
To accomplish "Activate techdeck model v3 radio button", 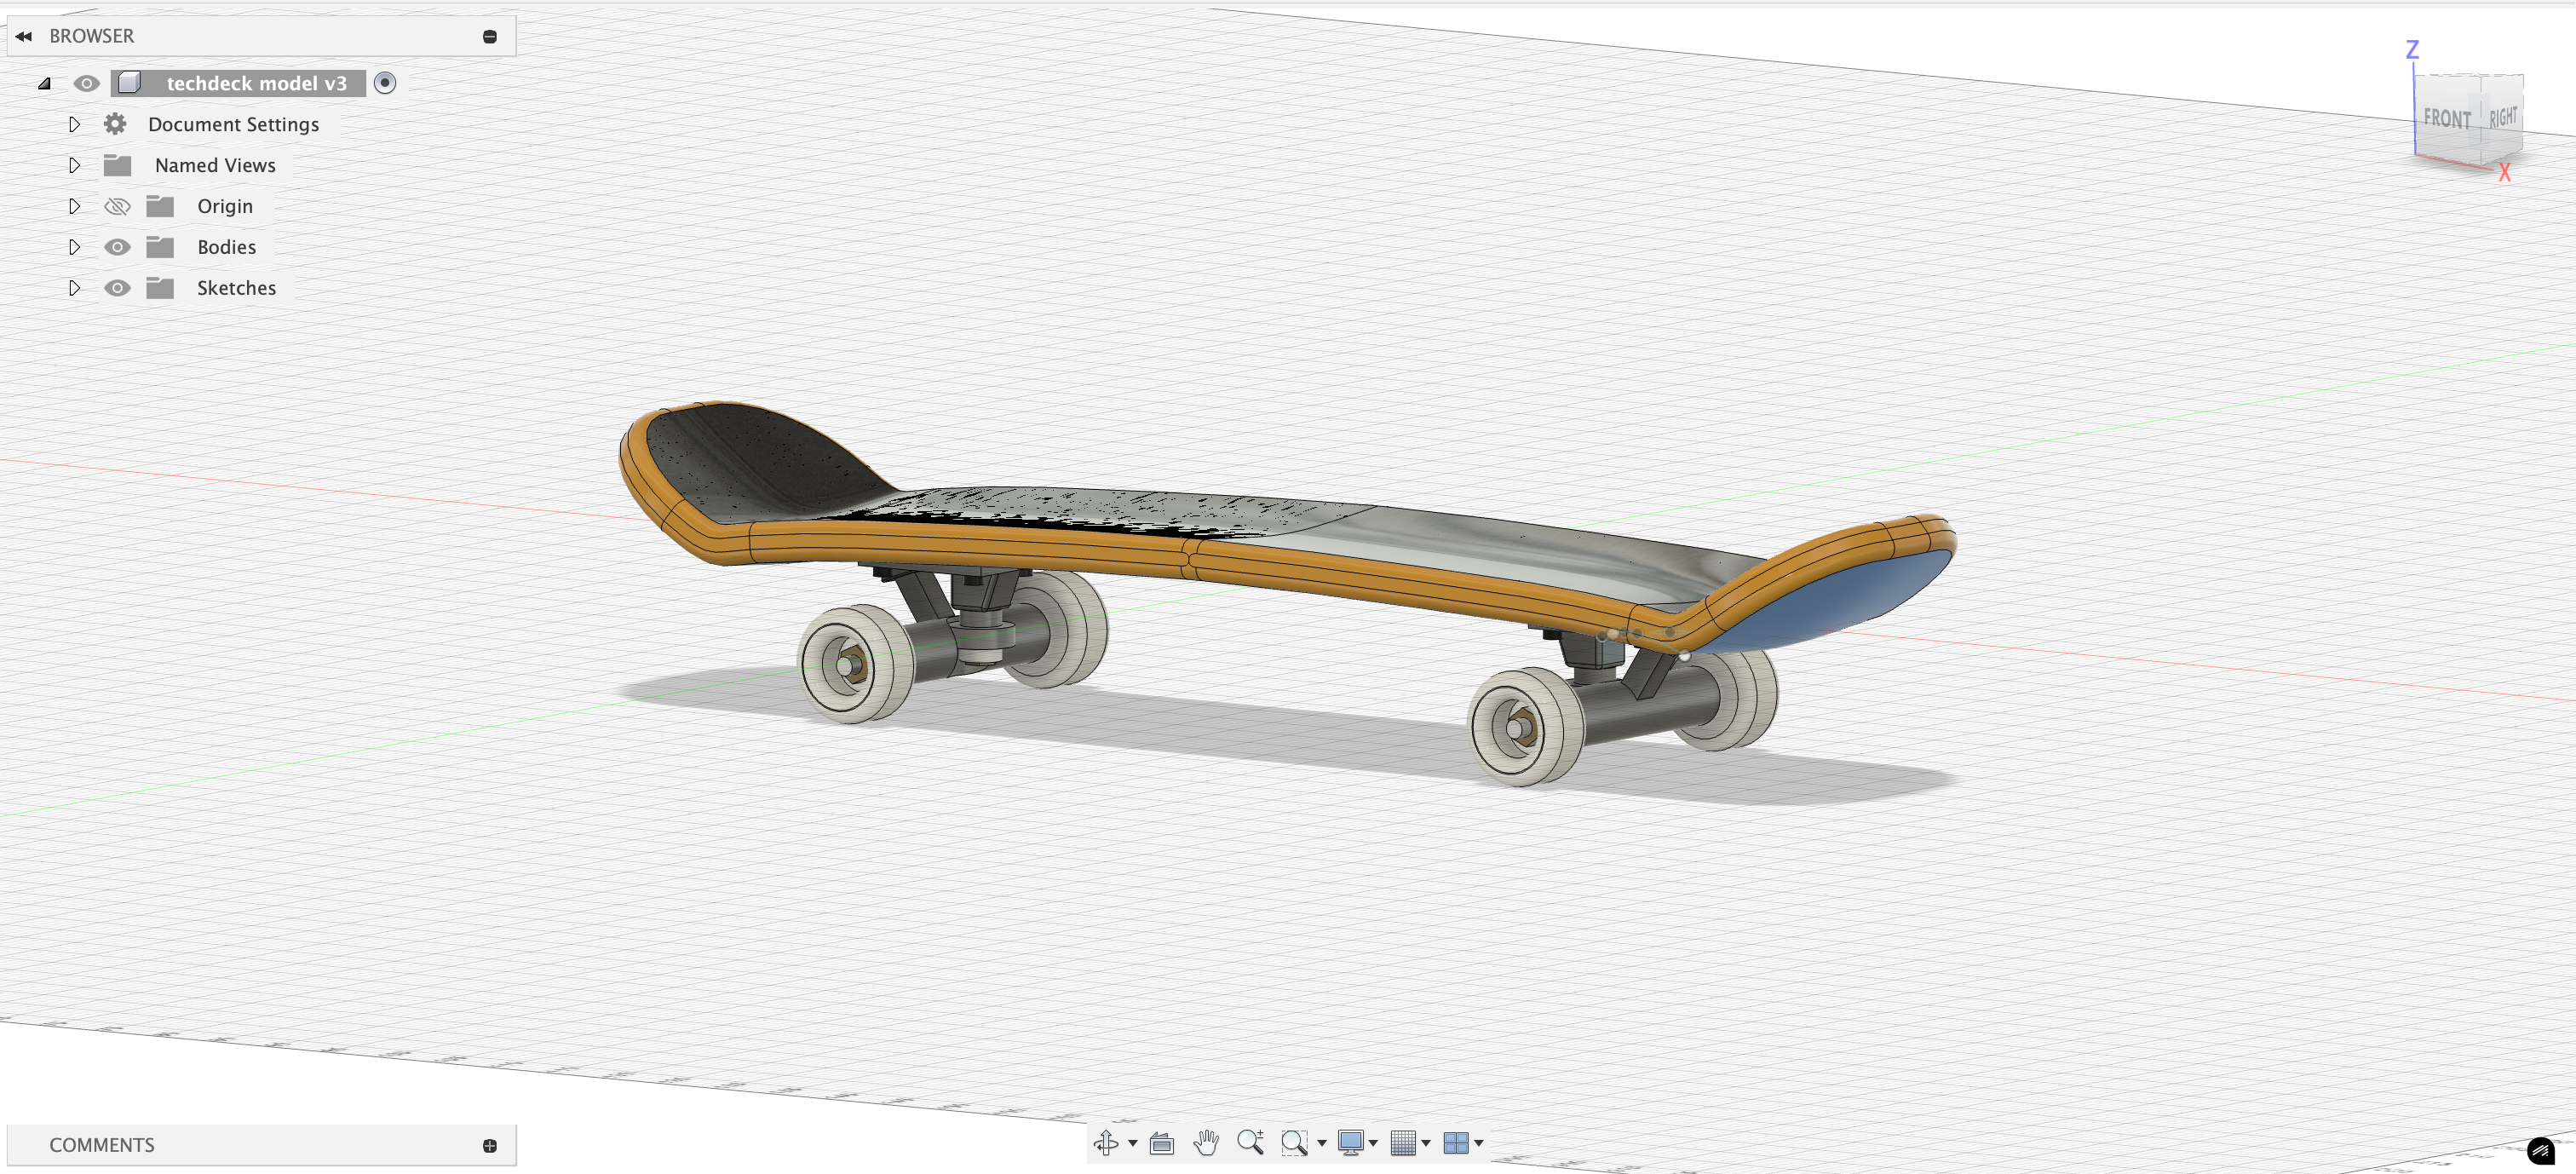I will (385, 83).
